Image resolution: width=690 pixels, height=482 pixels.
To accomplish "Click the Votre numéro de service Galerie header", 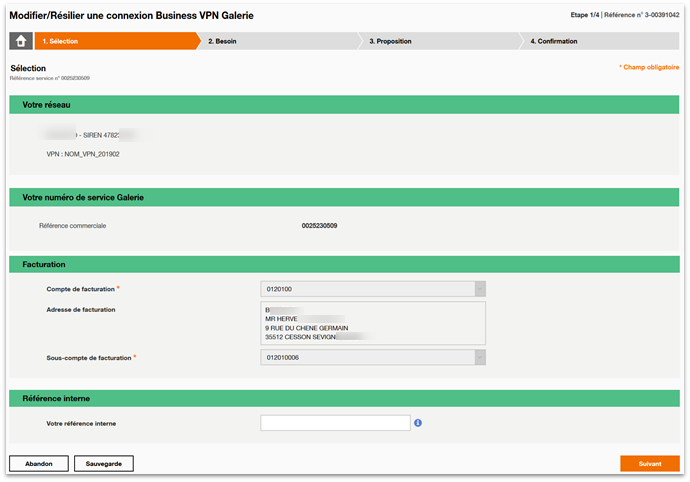I will [344, 197].
